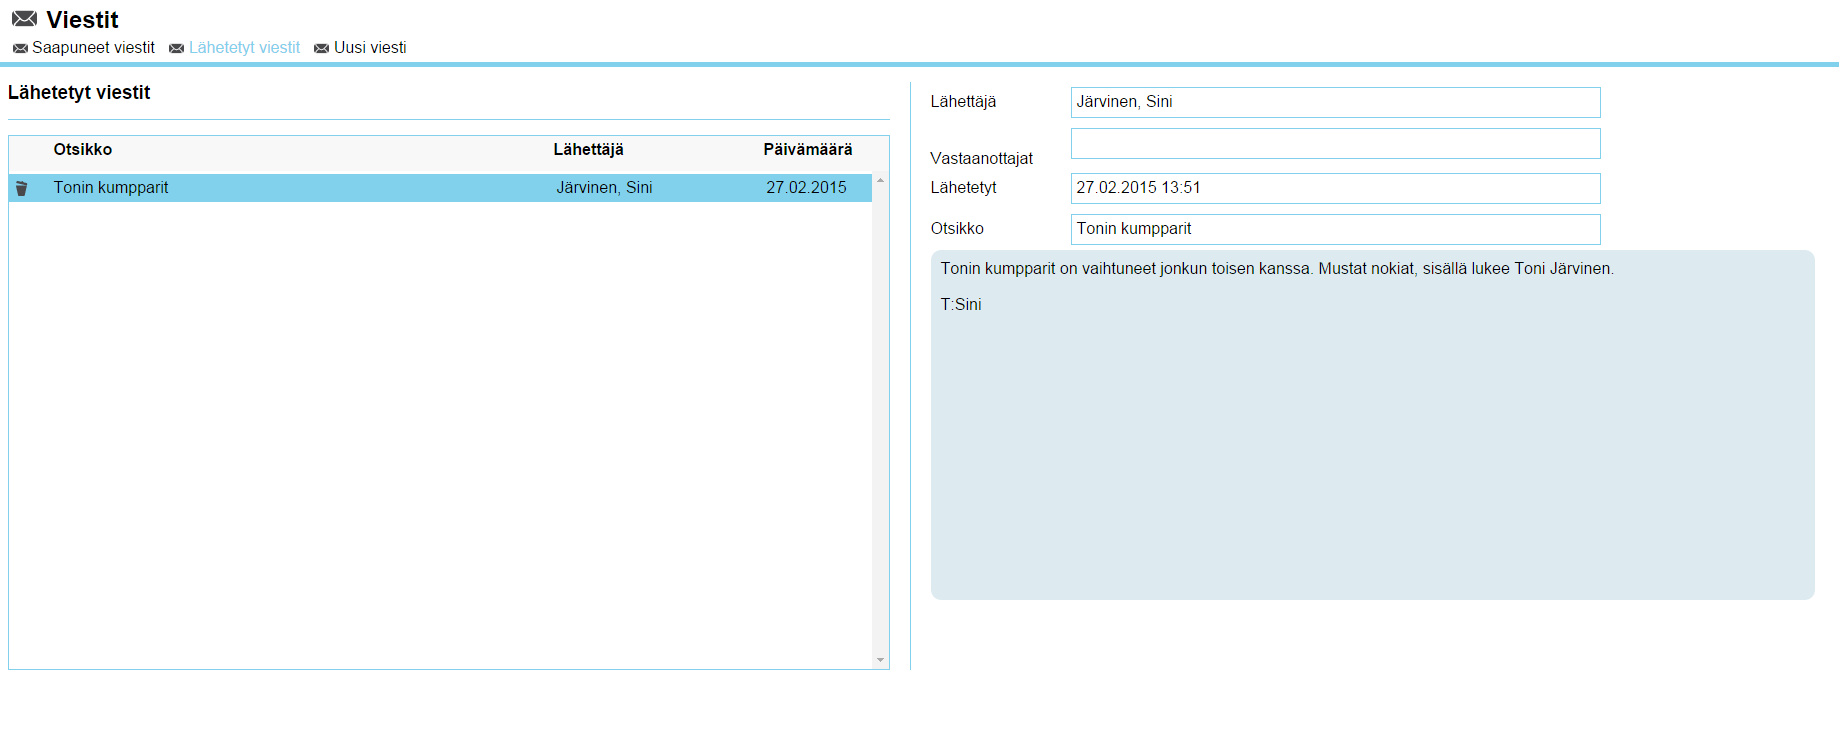Click the Otsikko label in the detail pane
This screenshot has width=1839, height=730.
point(957,228)
